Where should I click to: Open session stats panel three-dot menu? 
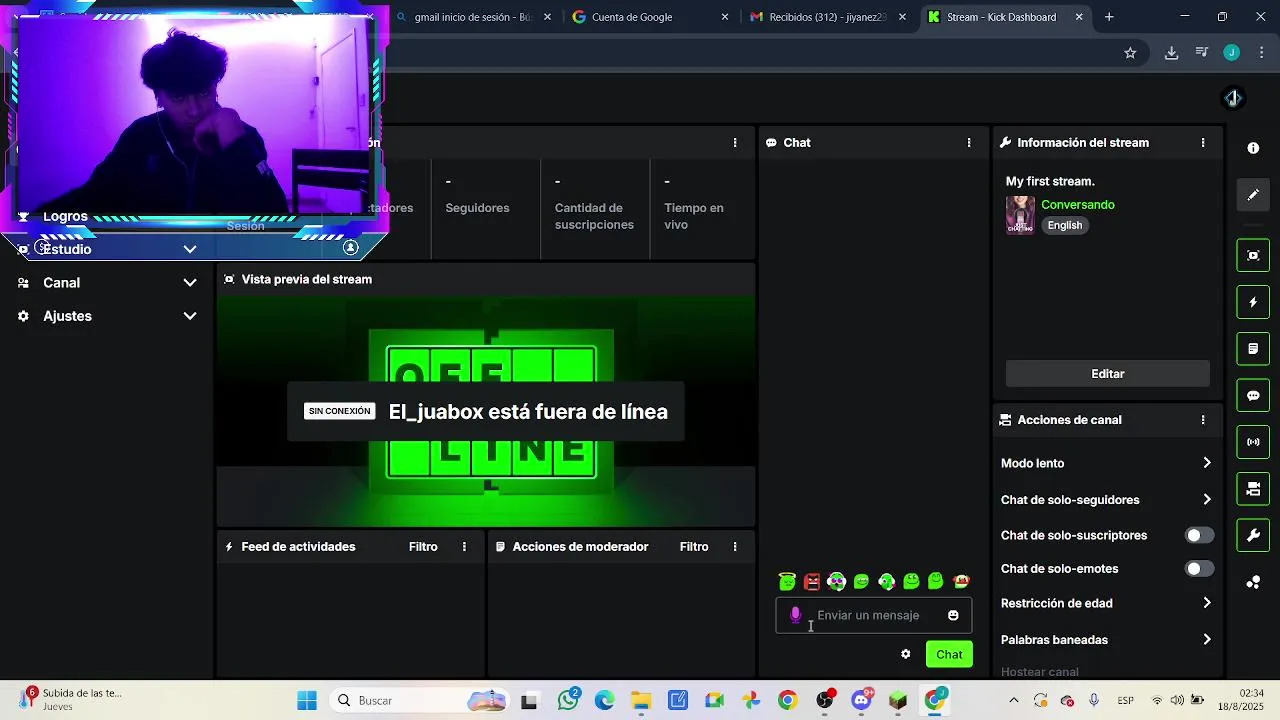coord(735,143)
